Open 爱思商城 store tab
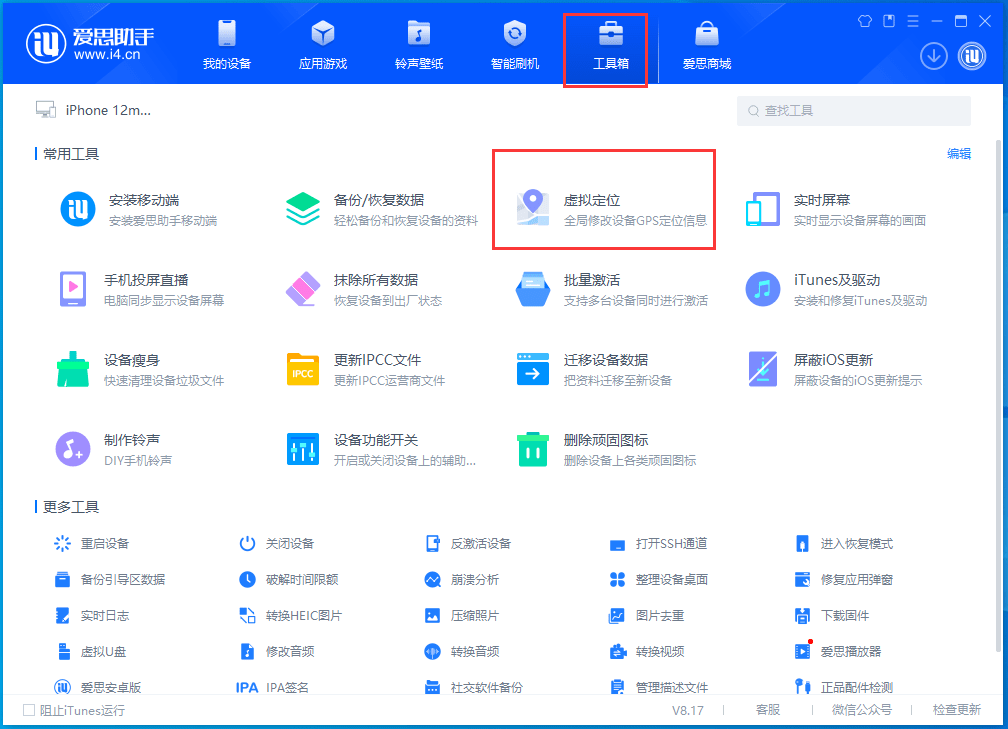This screenshot has height=729, width=1008. 707,45
